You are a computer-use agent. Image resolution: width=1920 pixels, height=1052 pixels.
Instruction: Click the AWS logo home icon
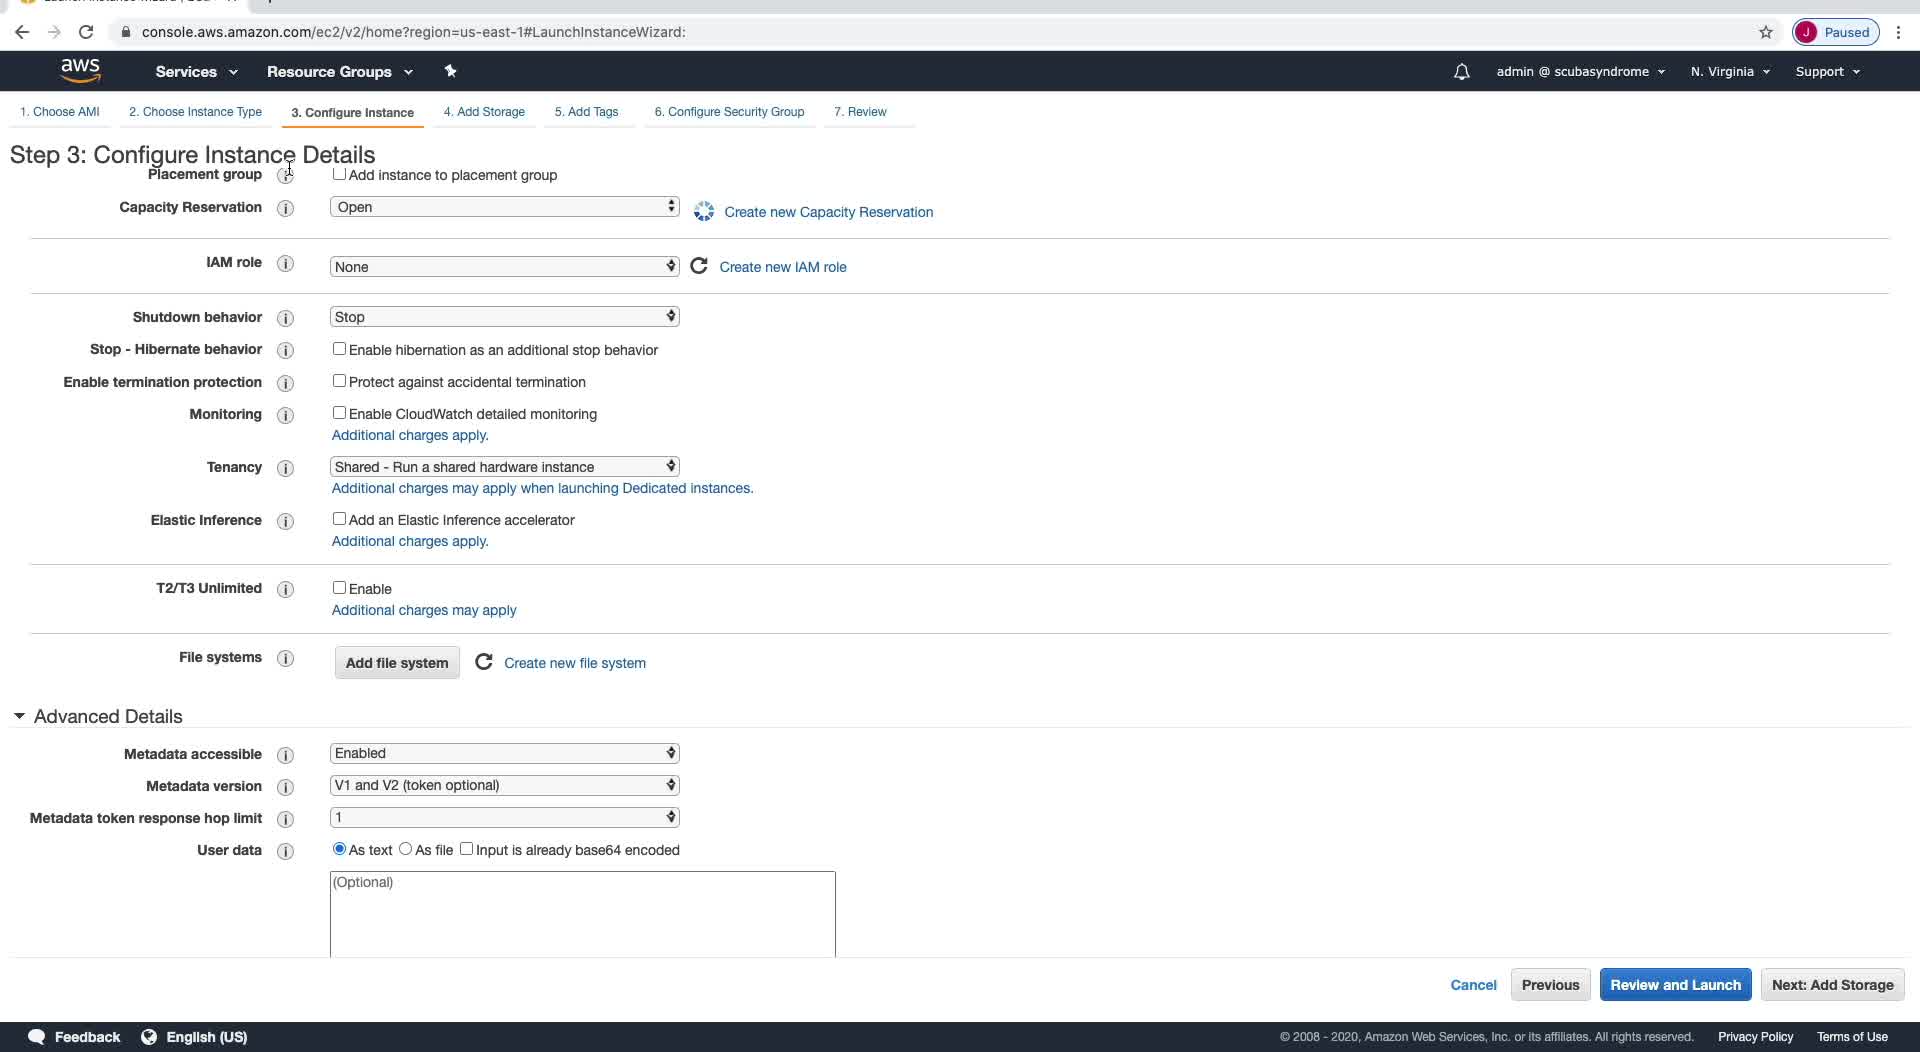80,71
